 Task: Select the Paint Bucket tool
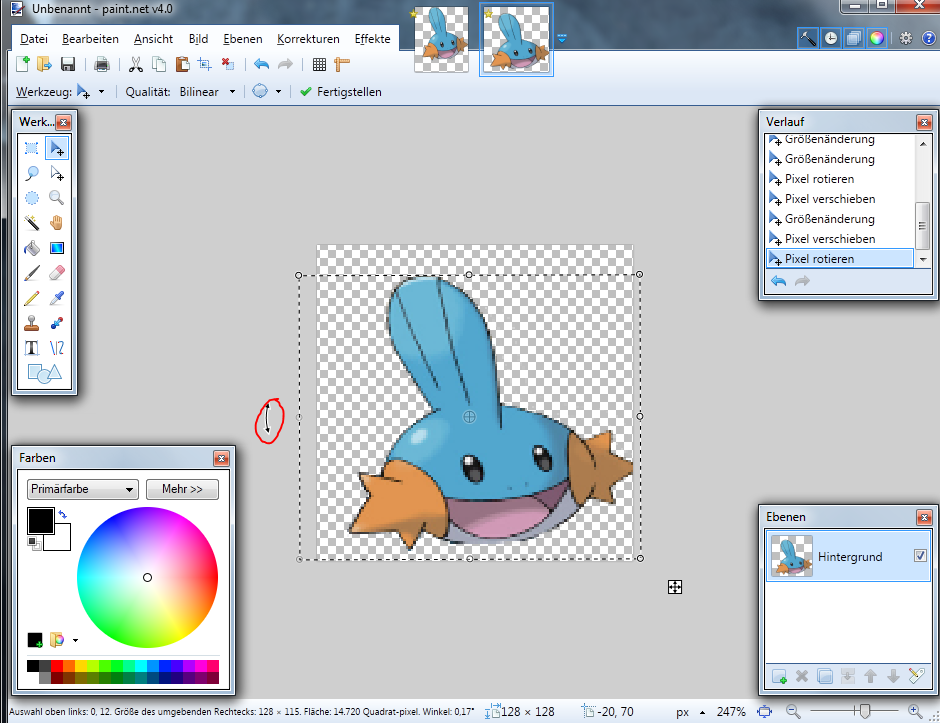coord(32,248)
